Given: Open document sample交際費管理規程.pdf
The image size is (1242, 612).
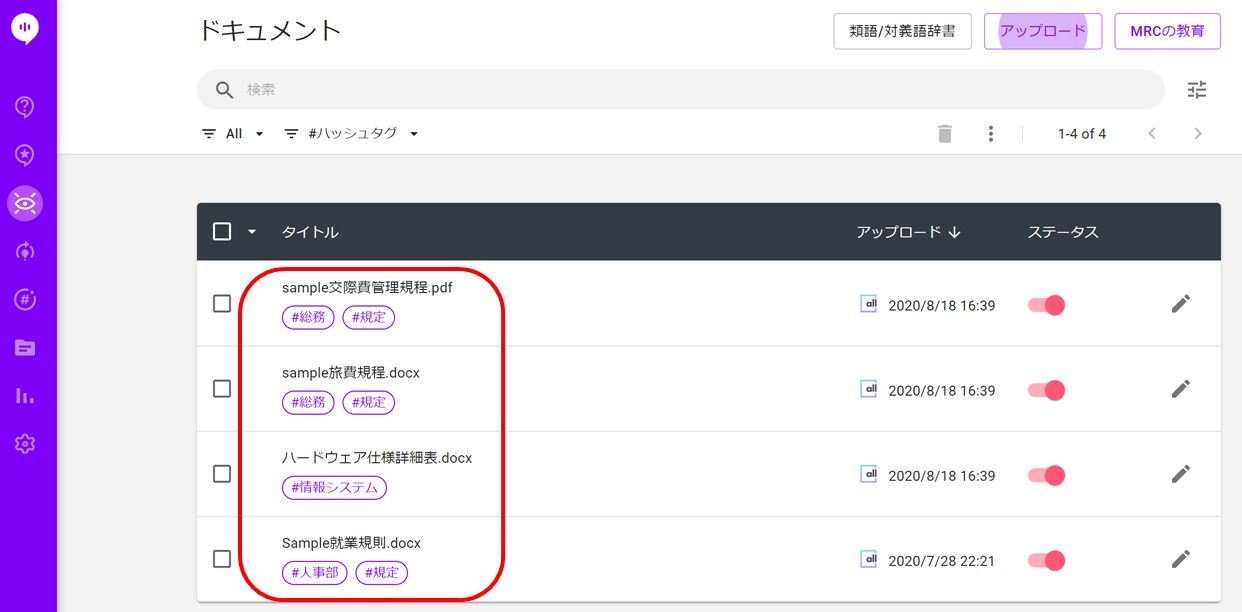Looking at the screenshot, I should pos(367,288).
